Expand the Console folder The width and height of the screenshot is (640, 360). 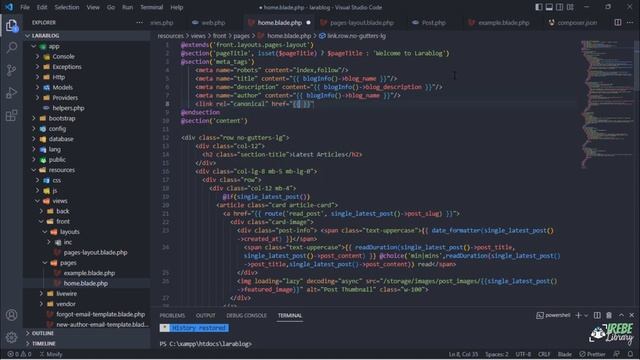pyautogui.click(x=87, y=56)
